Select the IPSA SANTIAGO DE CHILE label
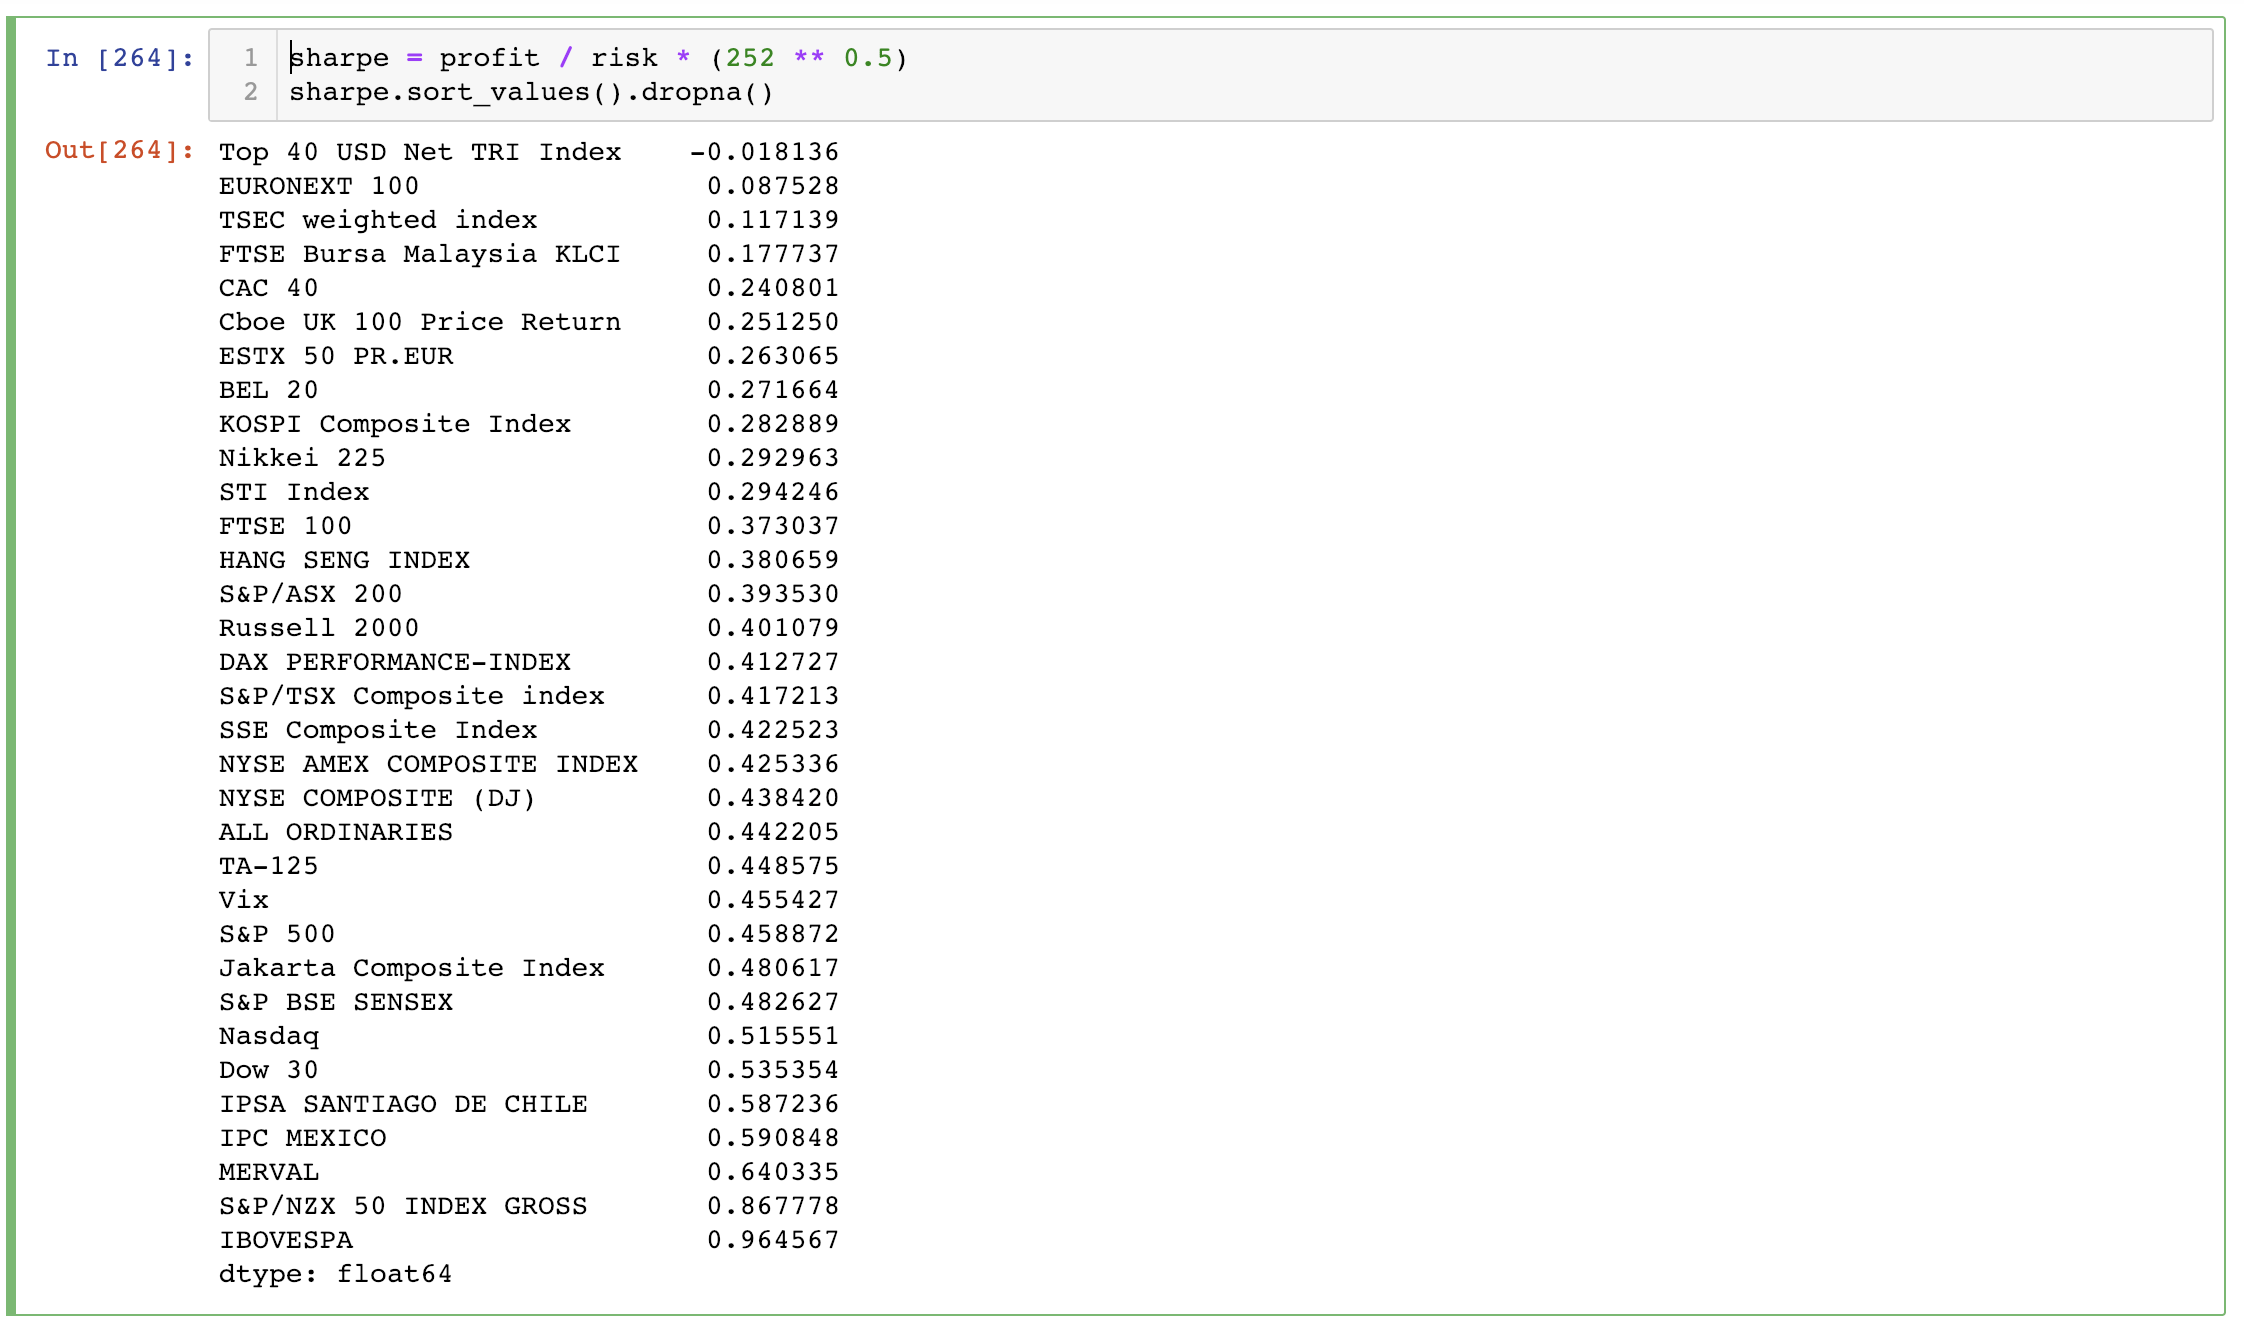This screenshot has height=1324, width=2244. click(x=403, y=1104)
